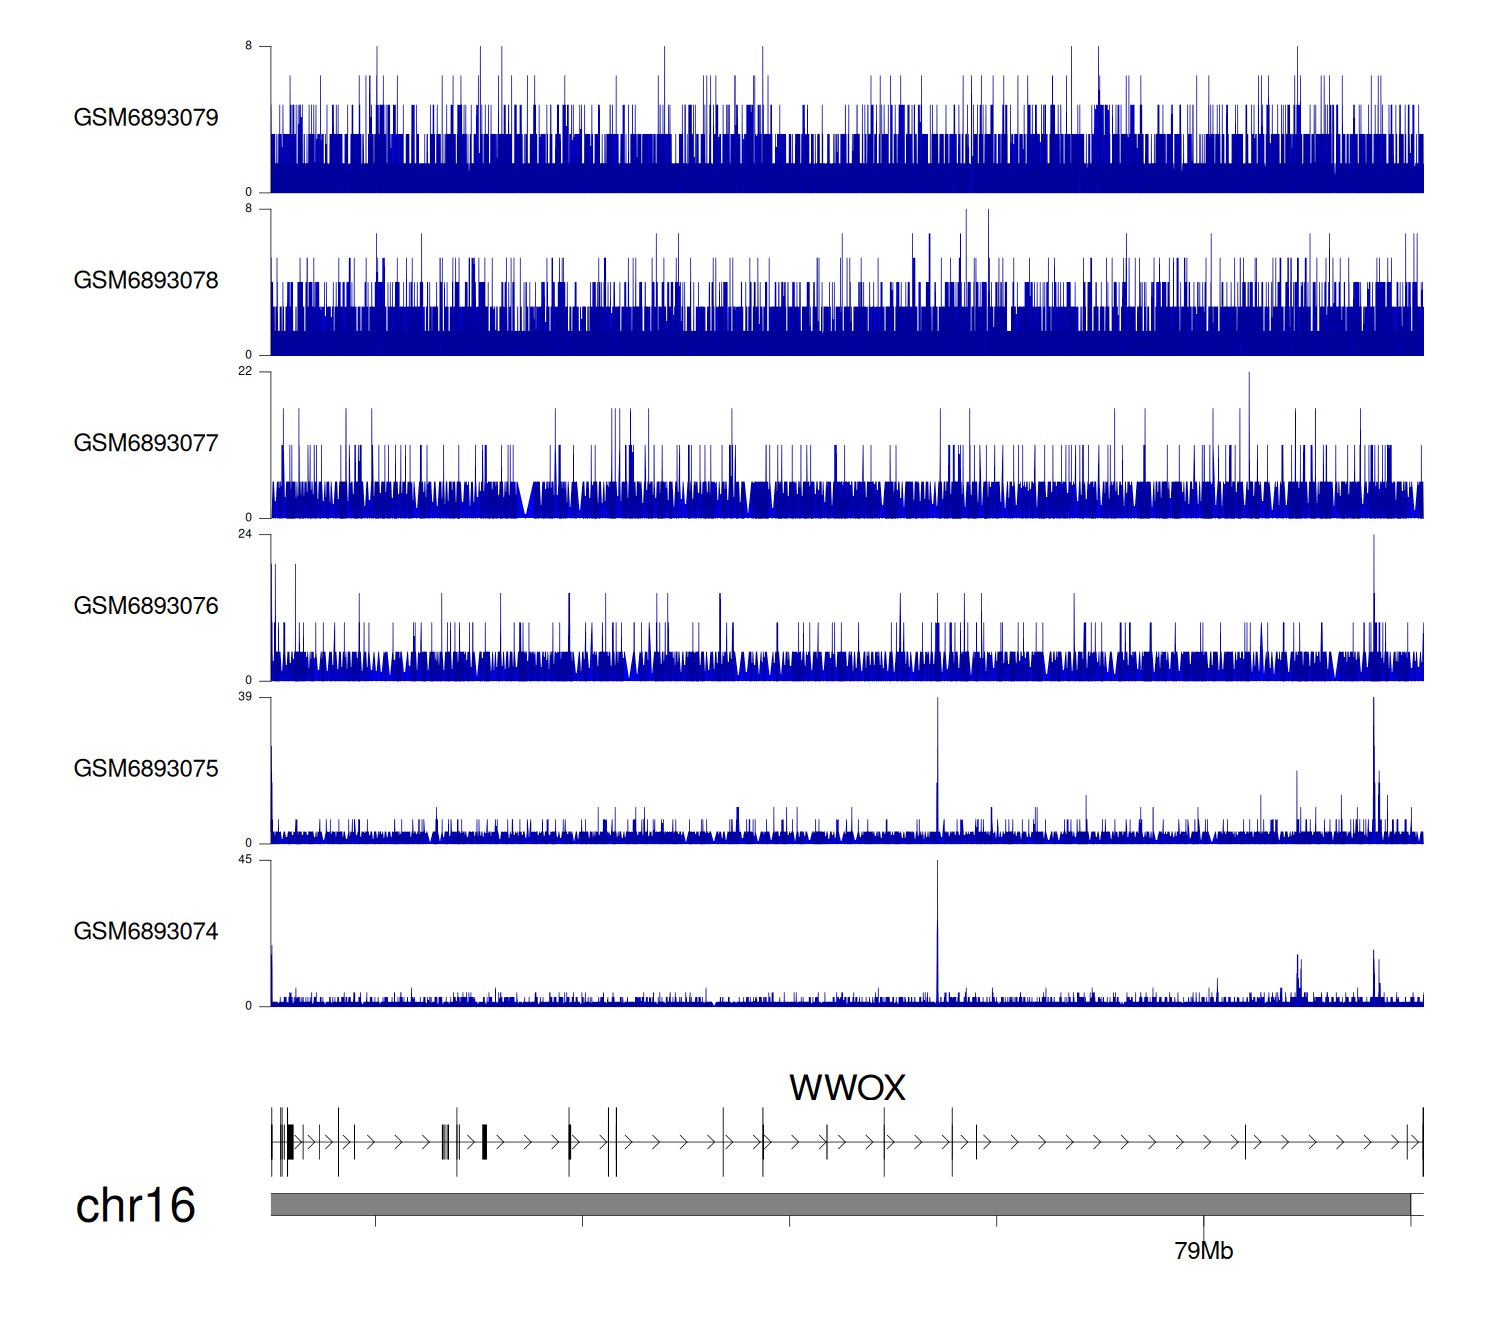Image resolution: width=1500 pixels, height=1320 pixels.
Task: Click the WWOX gene name
Action: (847, 1088)
